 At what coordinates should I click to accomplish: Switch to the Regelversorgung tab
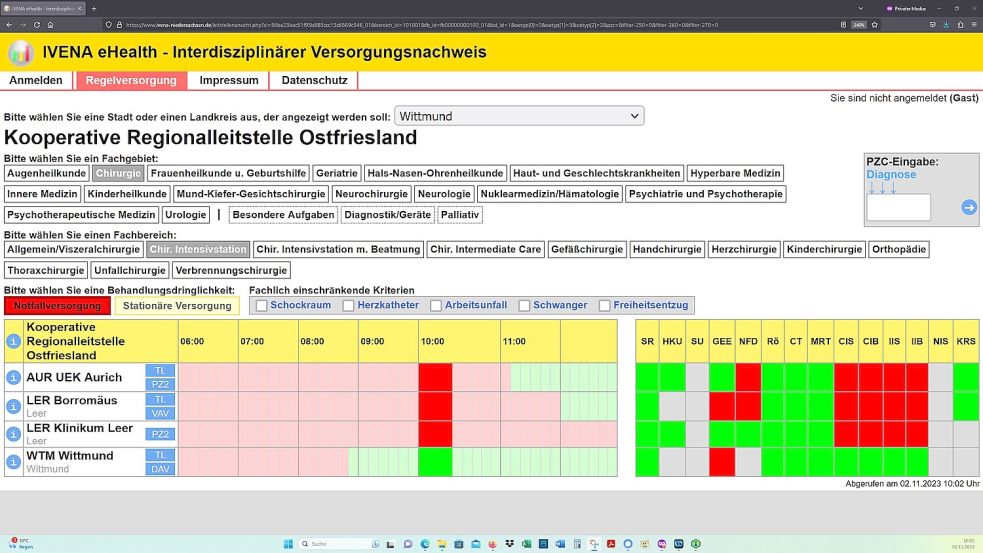tap(131, 80)
